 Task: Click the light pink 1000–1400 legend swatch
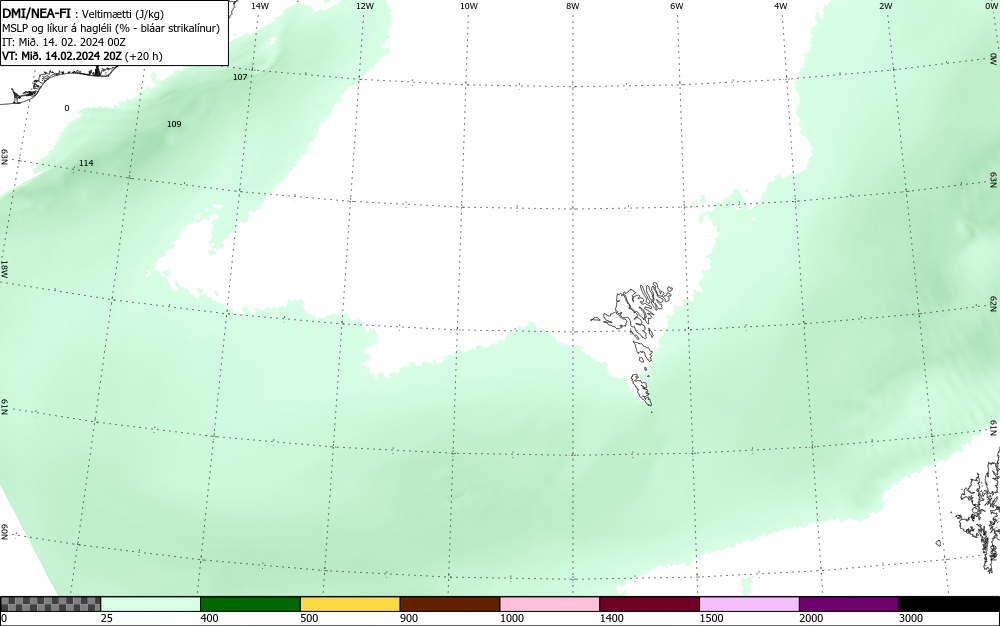point(550,604)
